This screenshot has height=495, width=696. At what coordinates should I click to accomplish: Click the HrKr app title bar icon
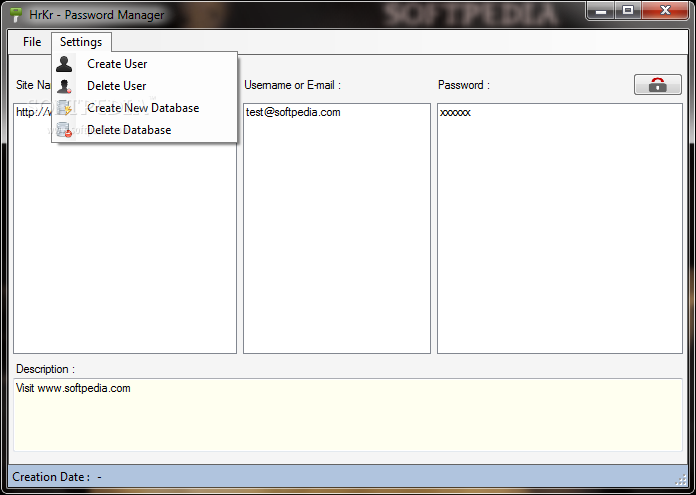pos(16,15)
